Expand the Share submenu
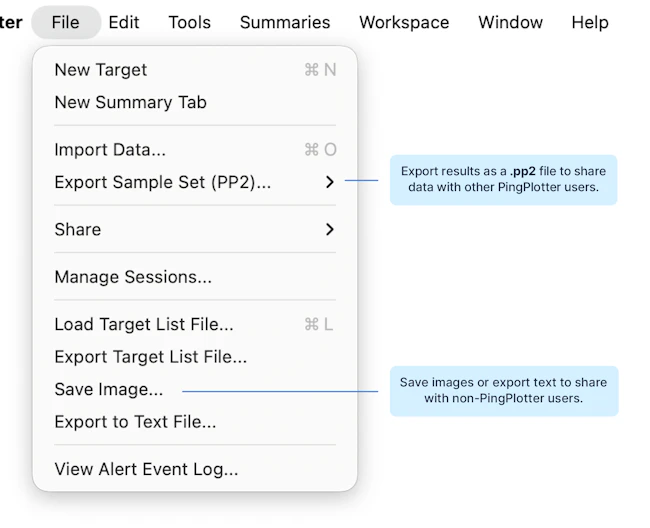This screenshot has width=650, height=528. [195, 229]
